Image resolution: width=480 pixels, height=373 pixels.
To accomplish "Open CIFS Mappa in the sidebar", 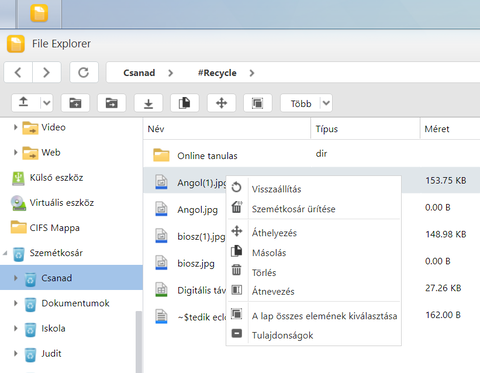I will [54, 228].
